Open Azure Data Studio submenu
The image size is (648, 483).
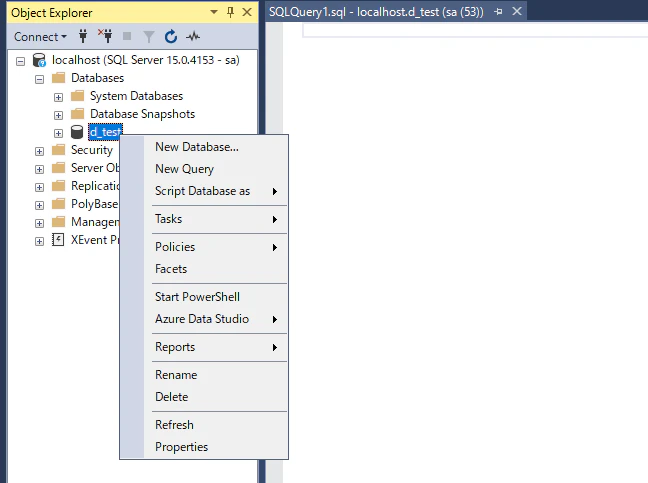point(204,319)
